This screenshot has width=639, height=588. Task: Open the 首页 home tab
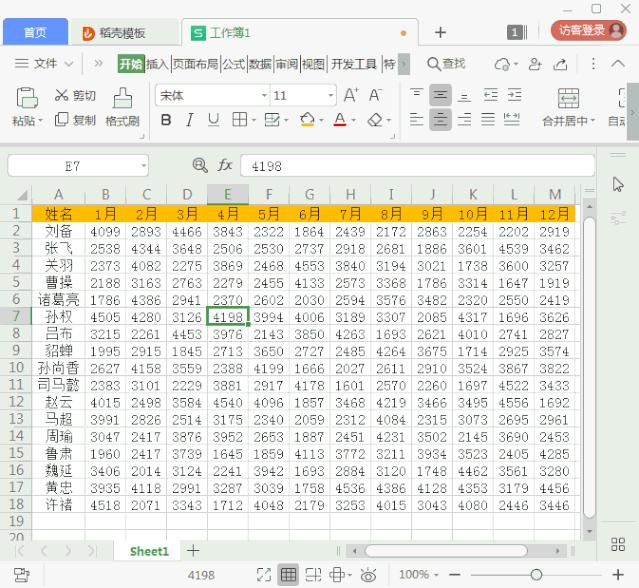pos(35,32)
